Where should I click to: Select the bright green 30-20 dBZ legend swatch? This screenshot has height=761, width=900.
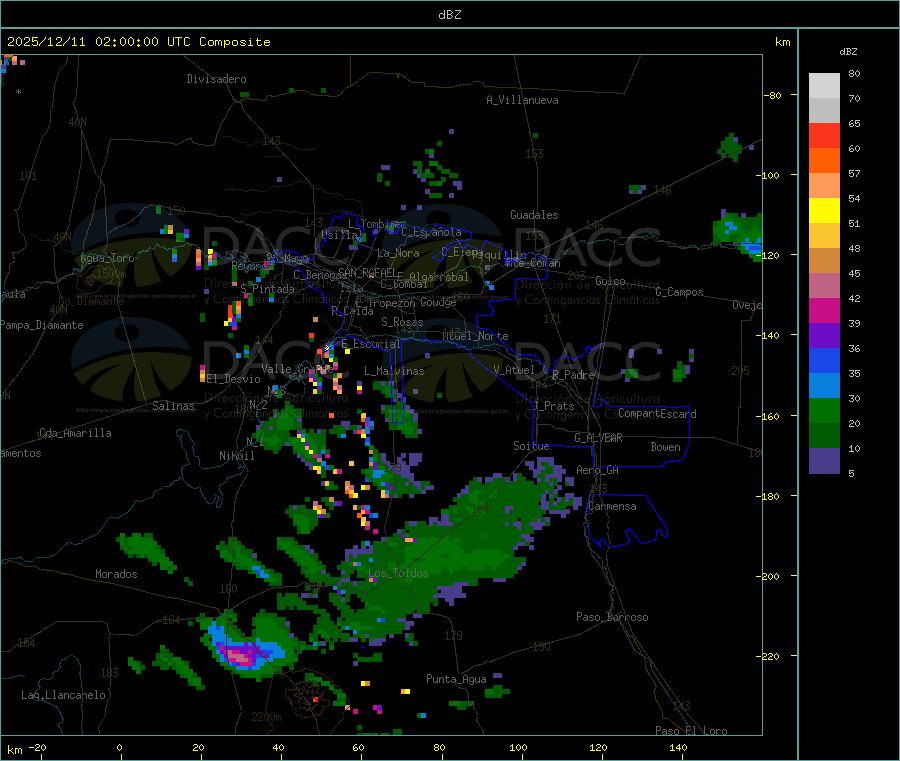click(x=824, y=410)
